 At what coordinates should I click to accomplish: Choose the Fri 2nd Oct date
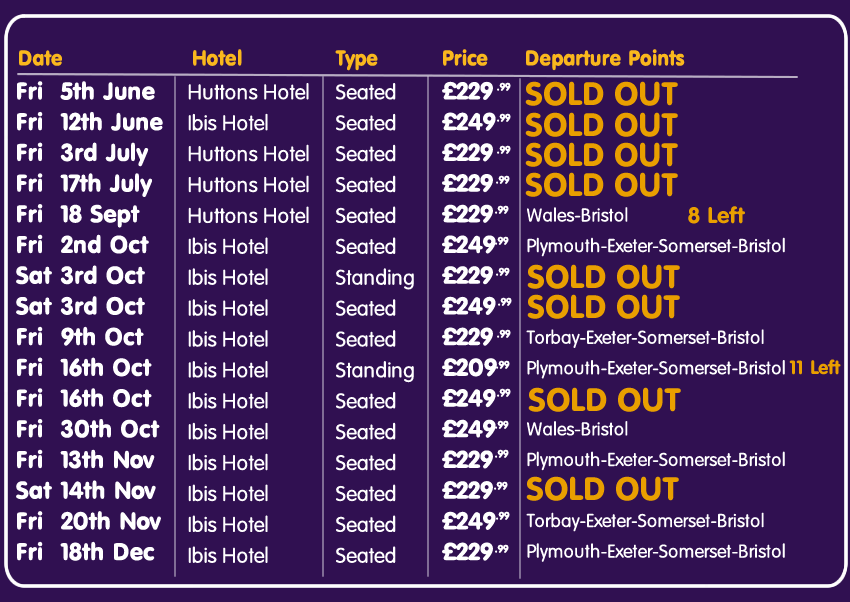click(82, 246)
